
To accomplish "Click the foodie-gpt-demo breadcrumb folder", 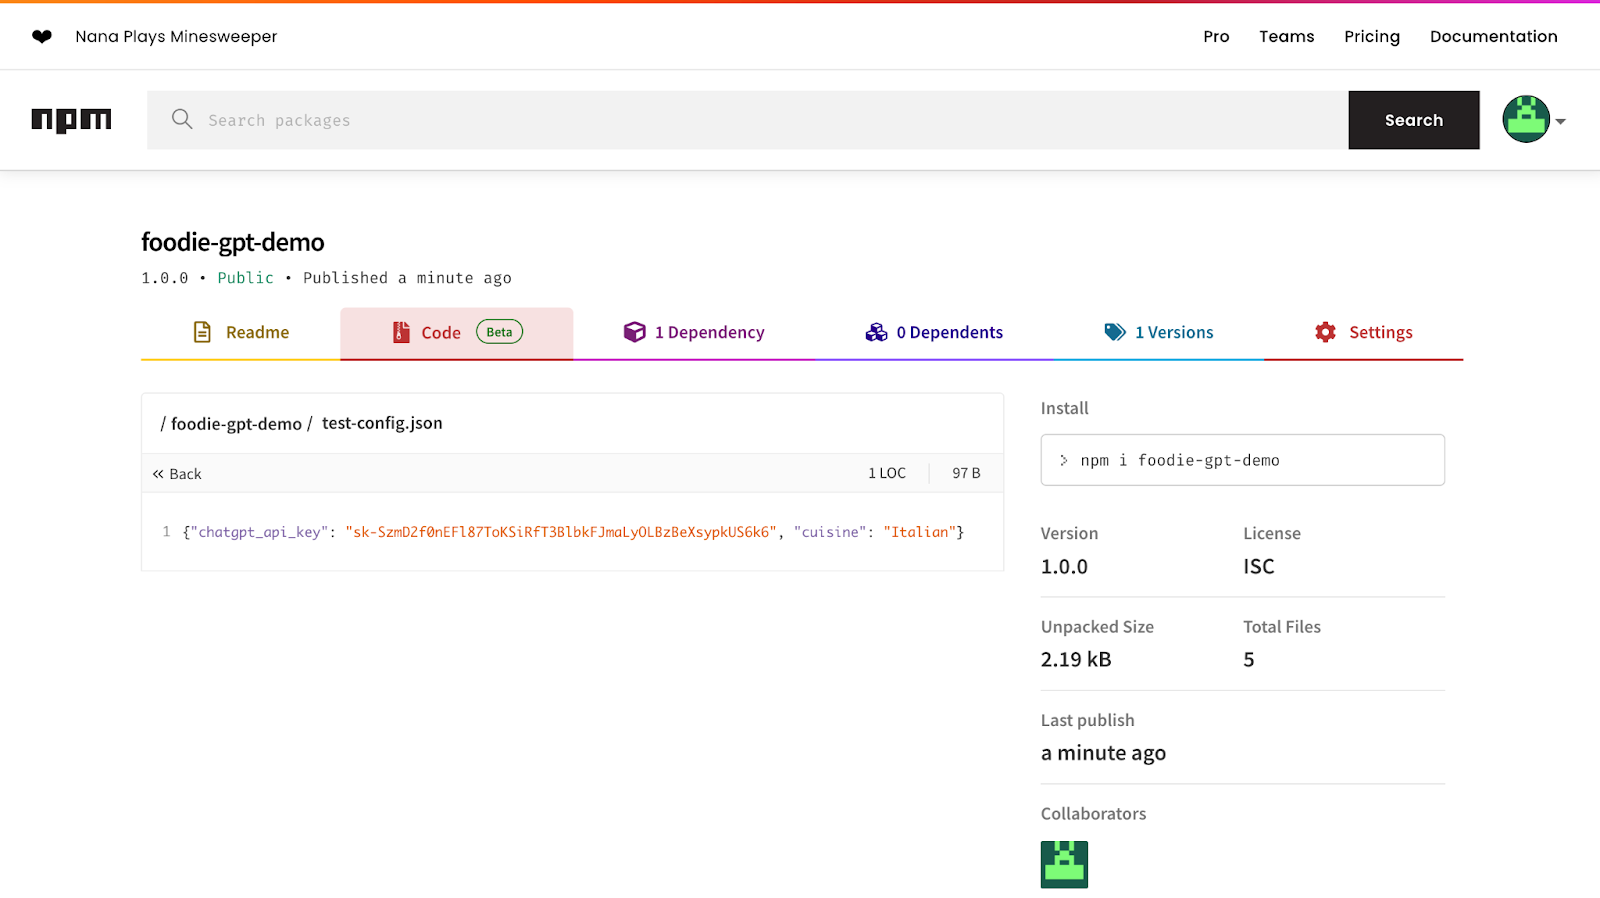I will 236,424.
